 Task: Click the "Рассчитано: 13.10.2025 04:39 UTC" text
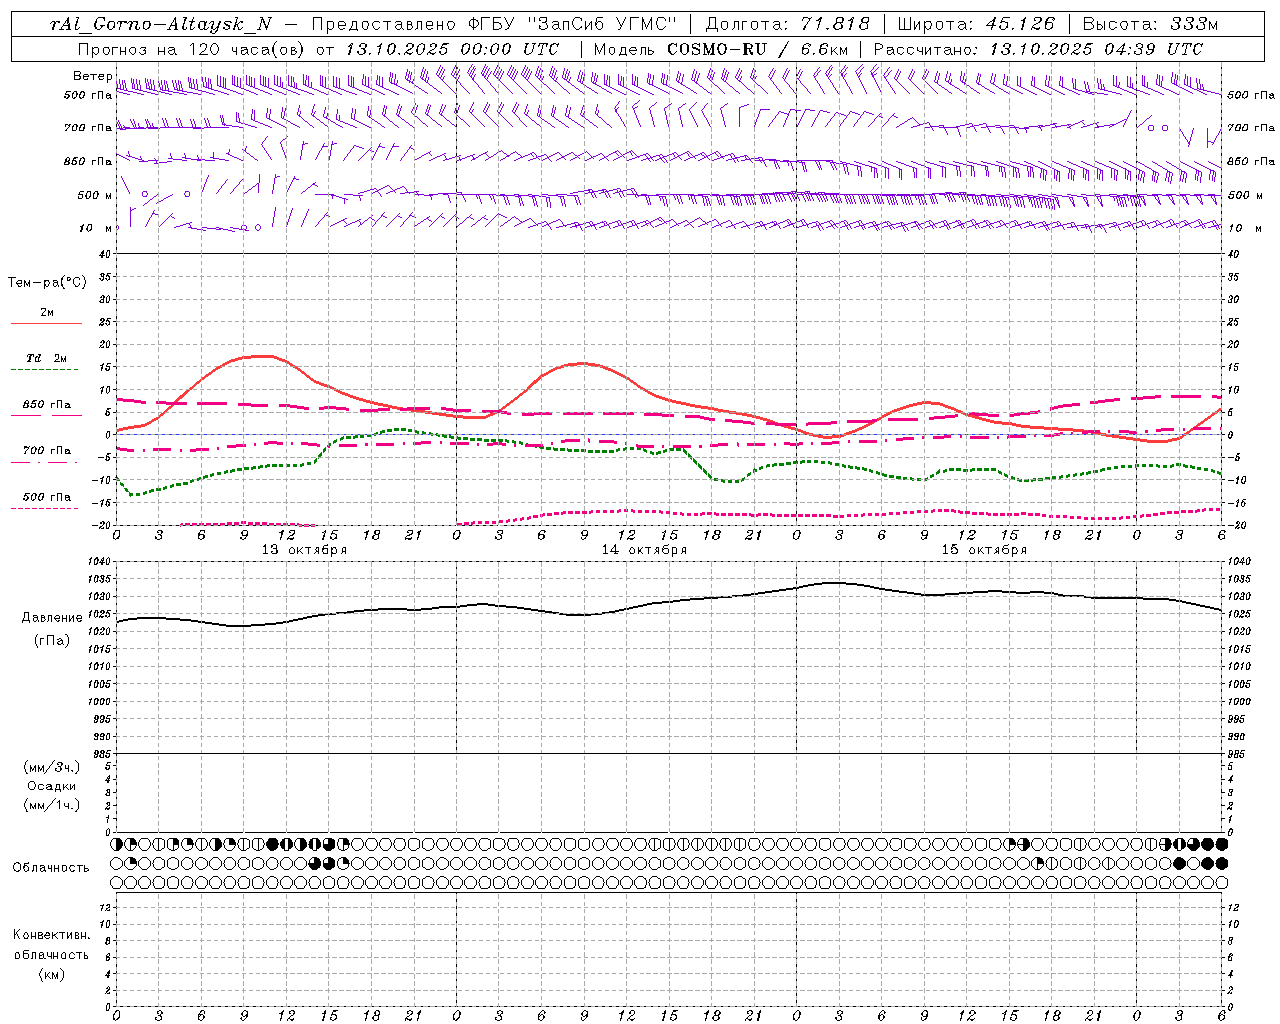click(1038, 49)
